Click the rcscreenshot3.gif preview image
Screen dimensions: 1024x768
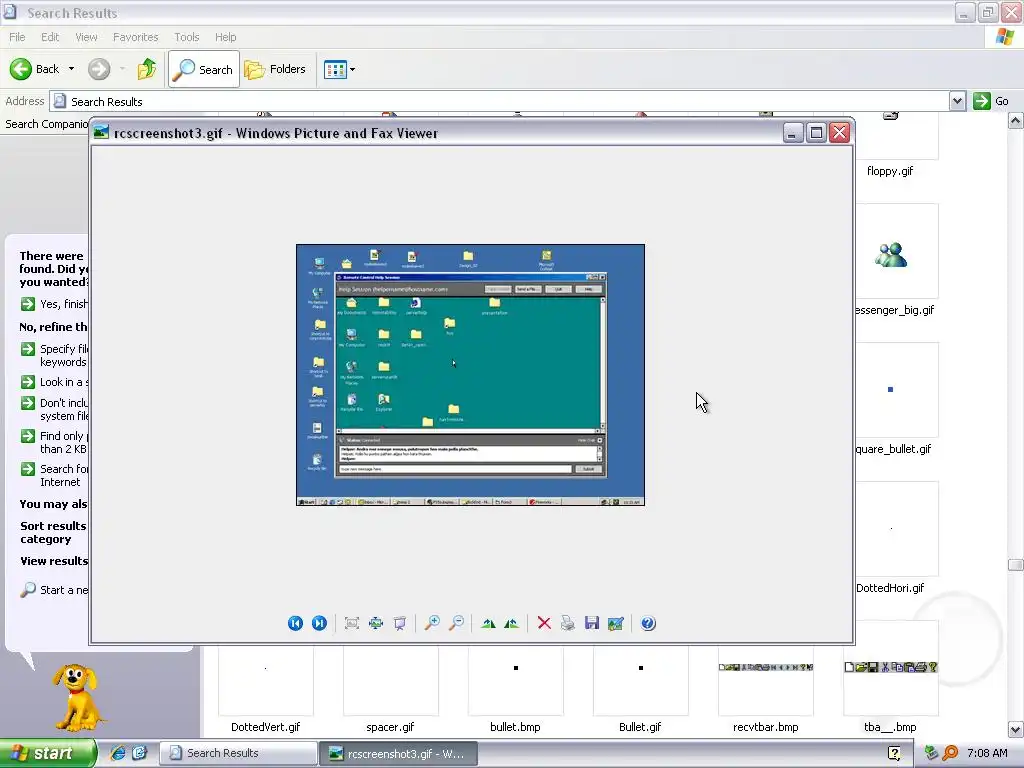point(470,375)
